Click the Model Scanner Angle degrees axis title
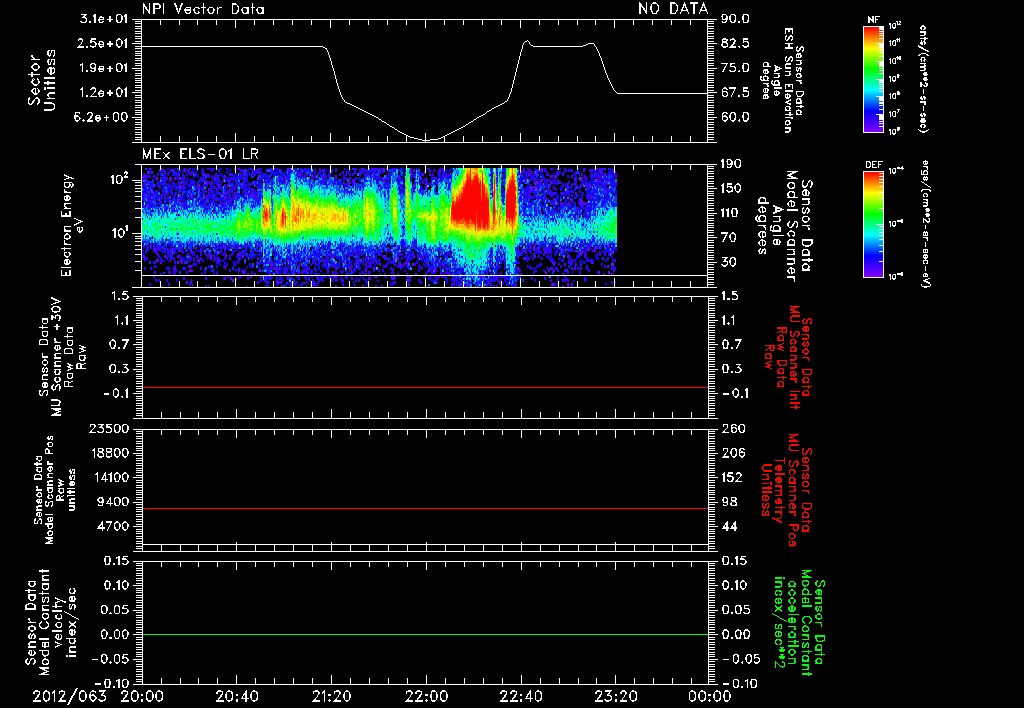1024x708 pixels. tap(784, 226)
